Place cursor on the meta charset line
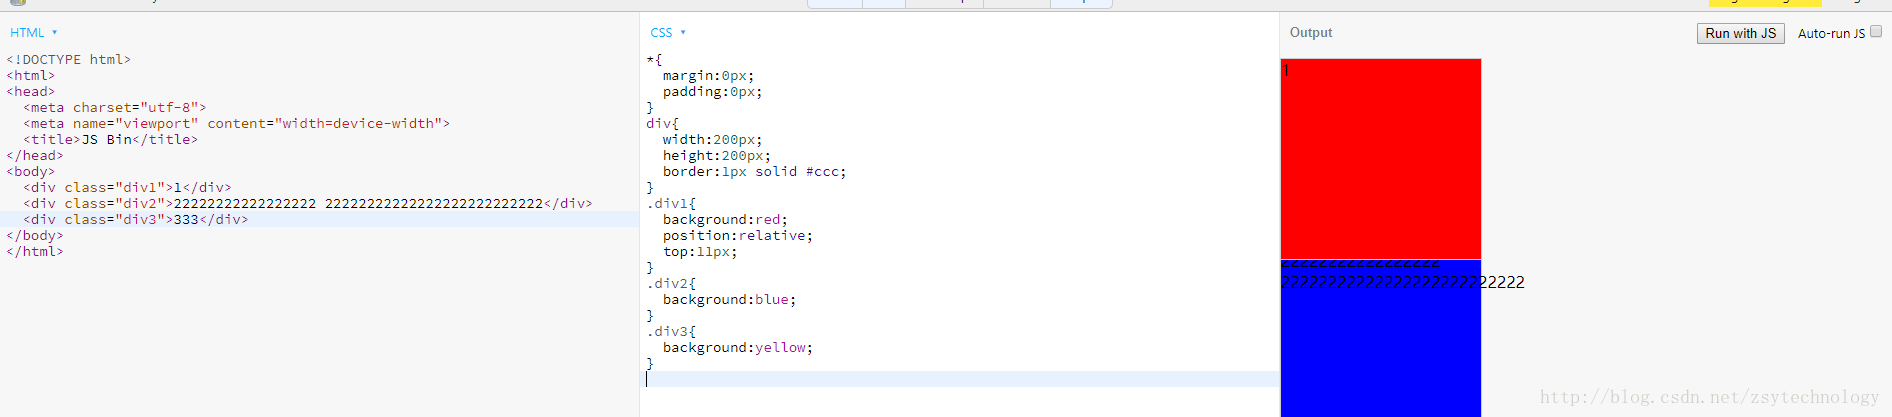This screenshot has height=417, width=1892. (x=115, y=108)
